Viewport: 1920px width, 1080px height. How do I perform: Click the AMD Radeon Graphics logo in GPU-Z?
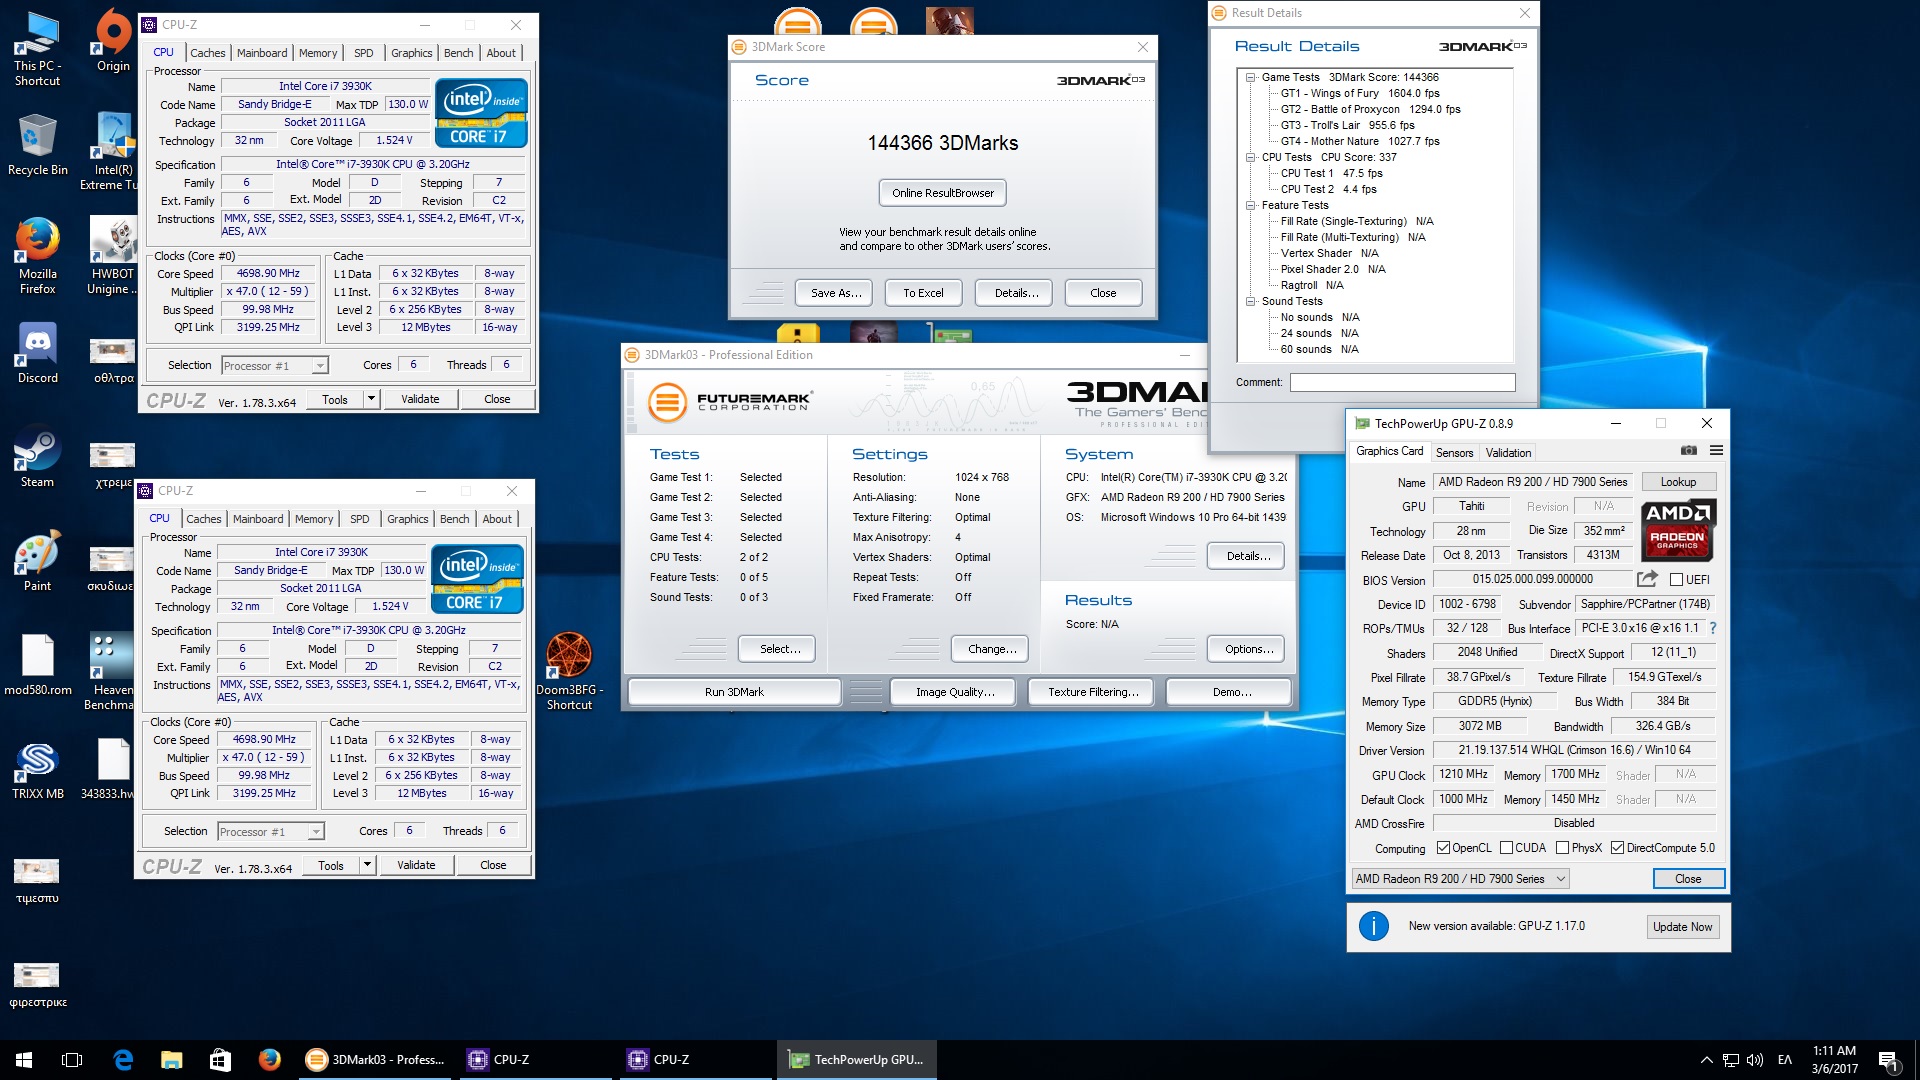(1677, 529)
